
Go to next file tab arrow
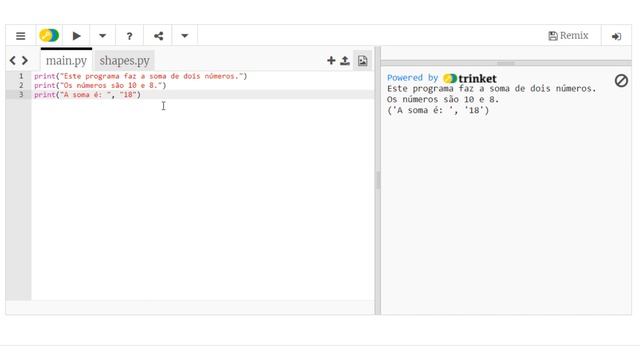click(x=25, y=60)
